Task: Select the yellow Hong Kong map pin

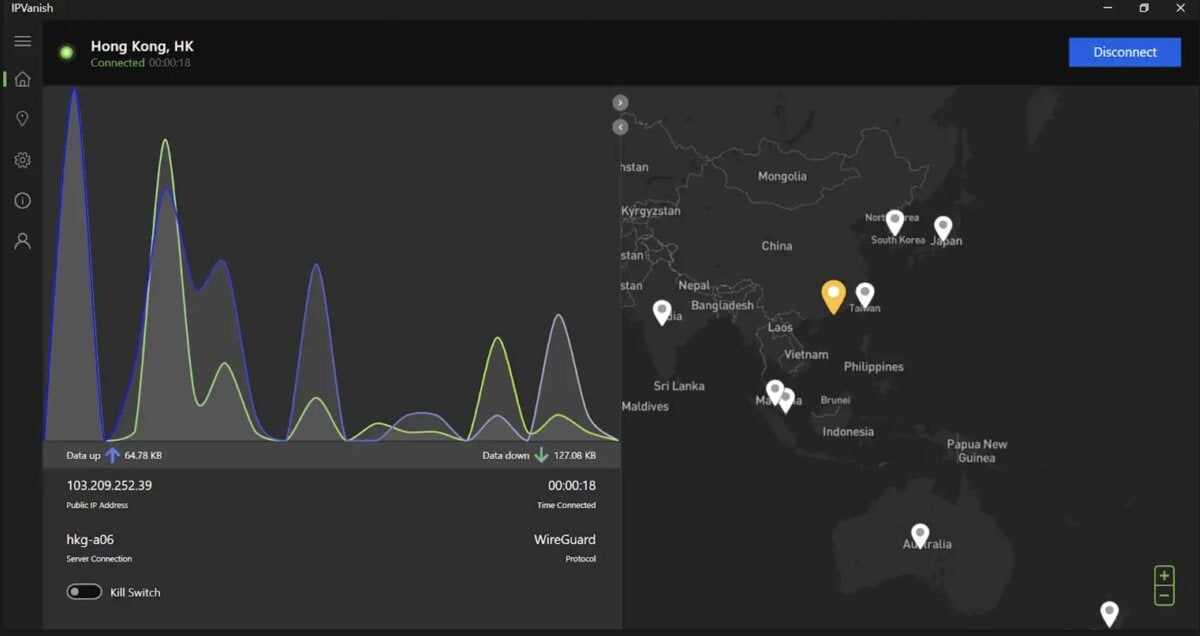Action: click(833, 297)
